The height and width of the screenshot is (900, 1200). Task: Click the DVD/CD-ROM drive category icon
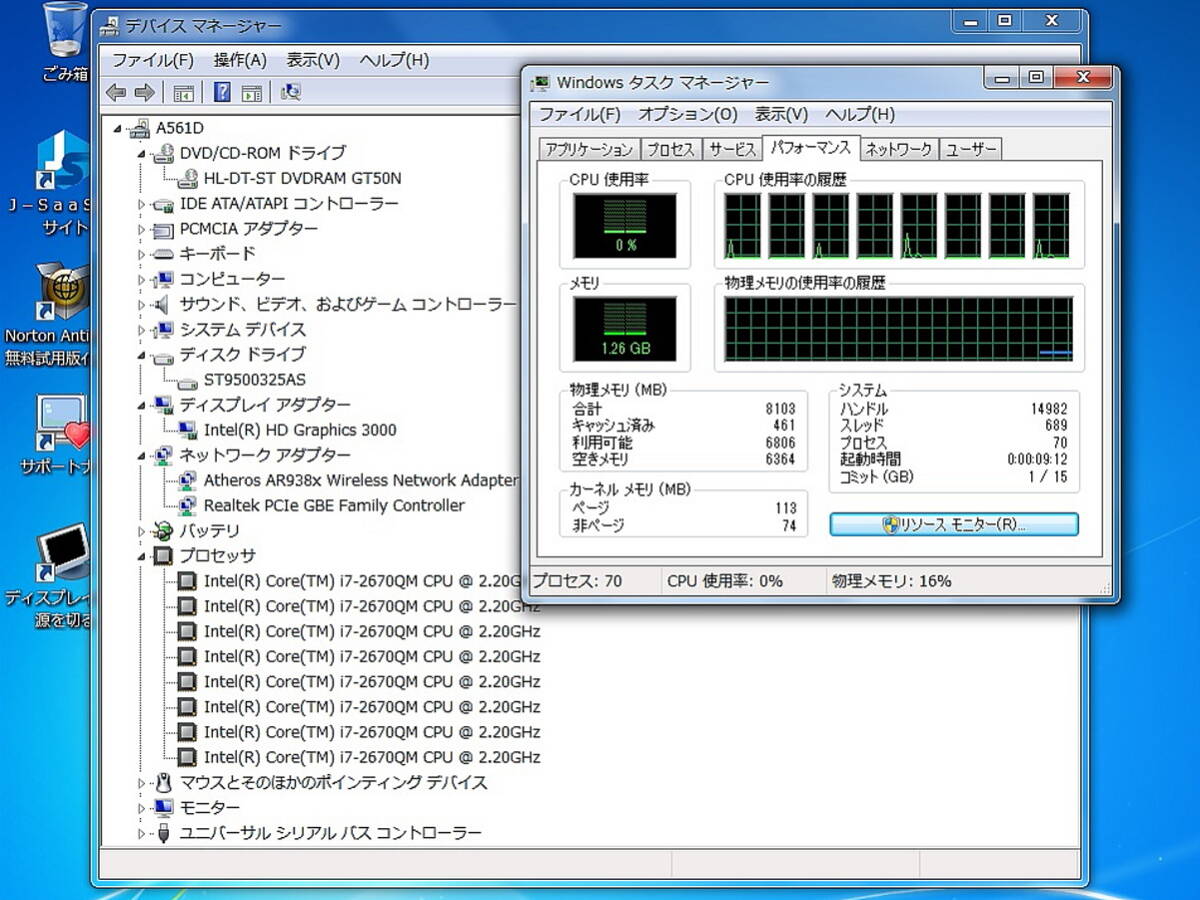[163, 153]
